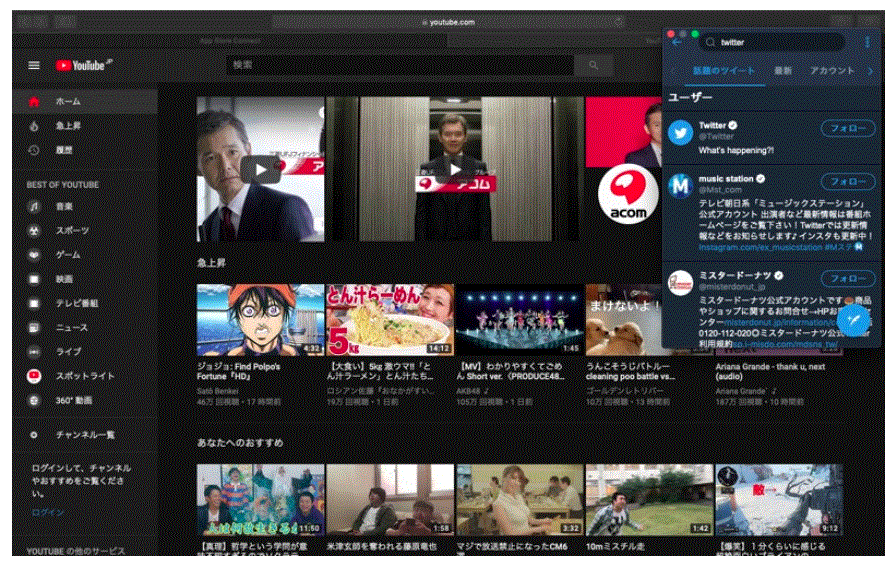The width and height of the screenshot is (896, 567).
Task: Click the Twitter search field
Action: click(x=771, y=42)
